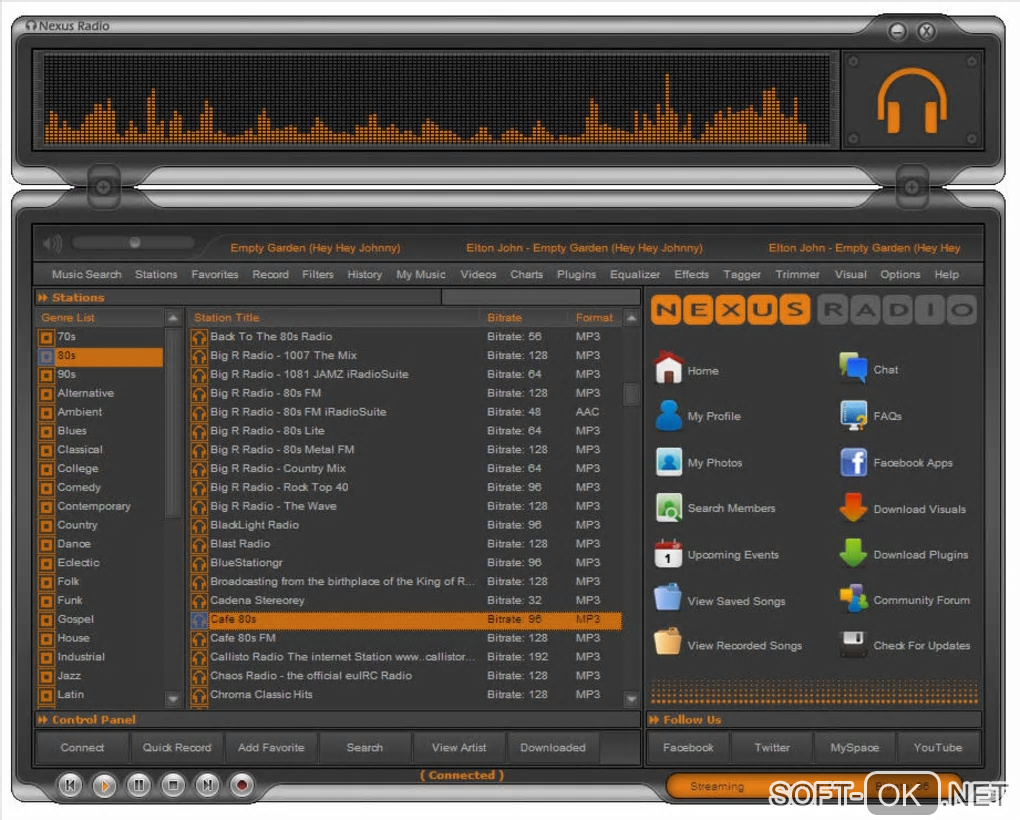This screenshot has width=1020, height=820.
Task: Click the View Artist button
Action: point(459,748)
